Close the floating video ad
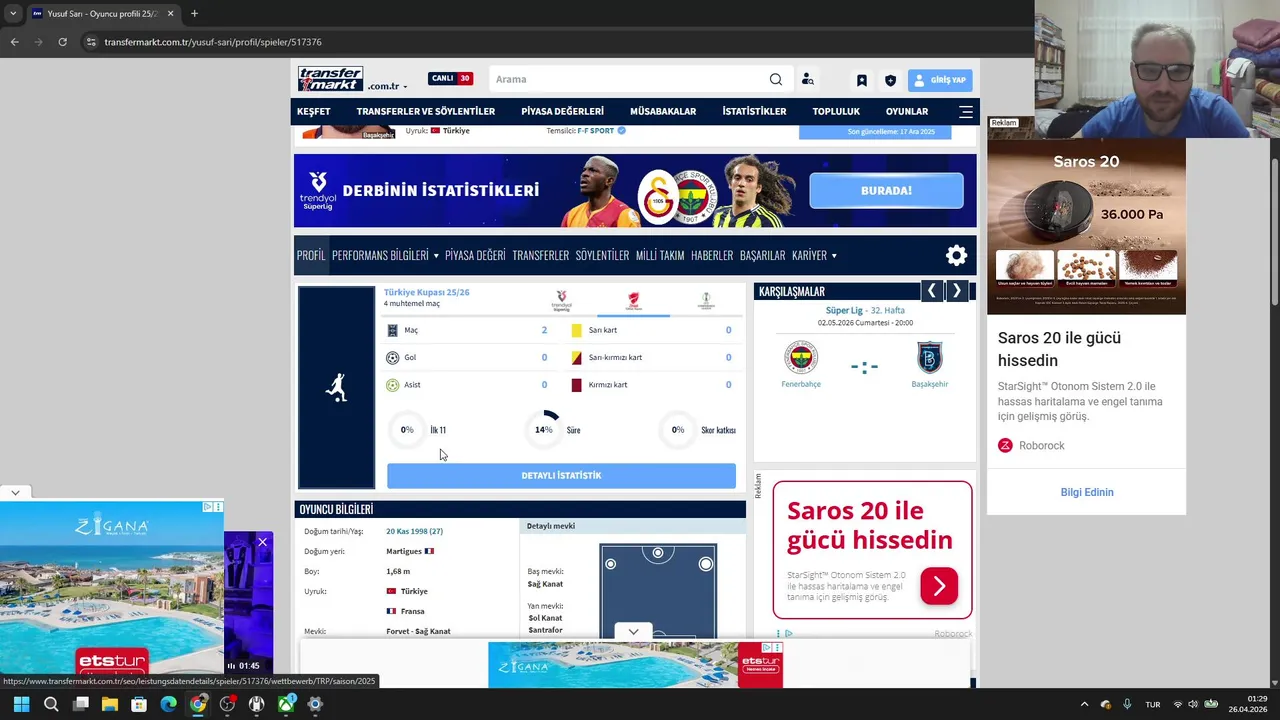1280x720 pixels. point(262,542)
